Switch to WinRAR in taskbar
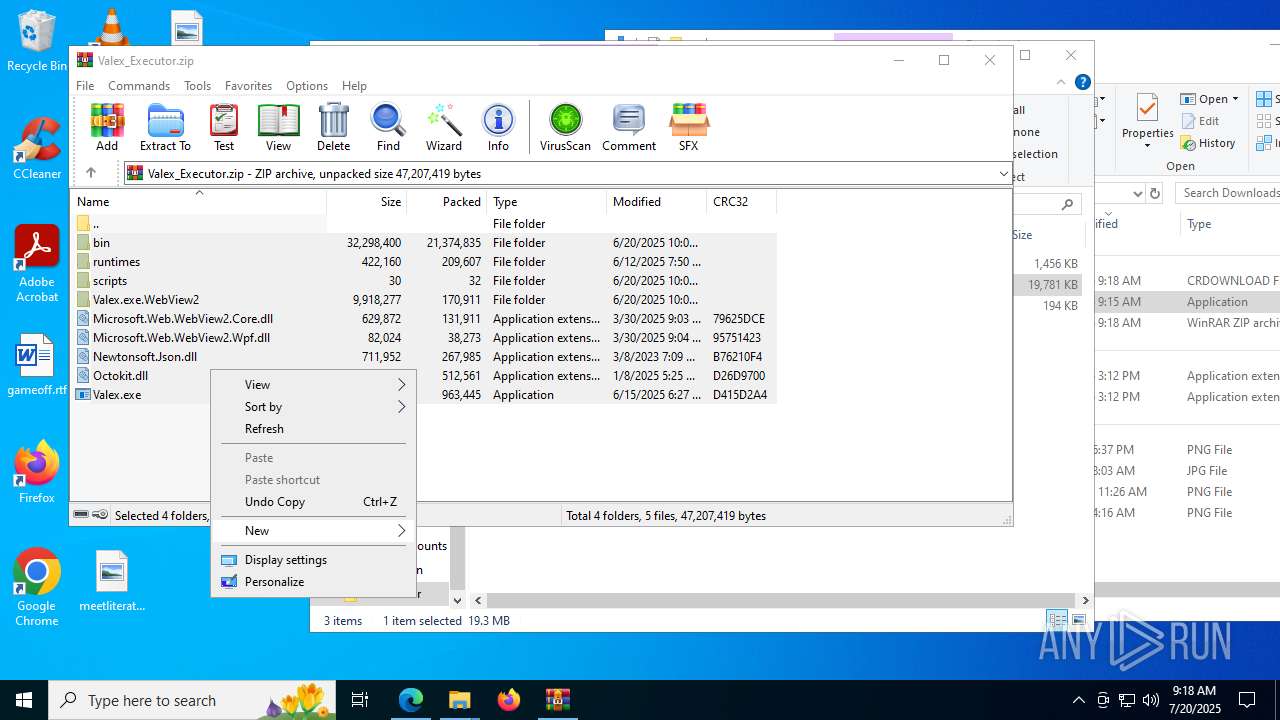 (558, 700)
